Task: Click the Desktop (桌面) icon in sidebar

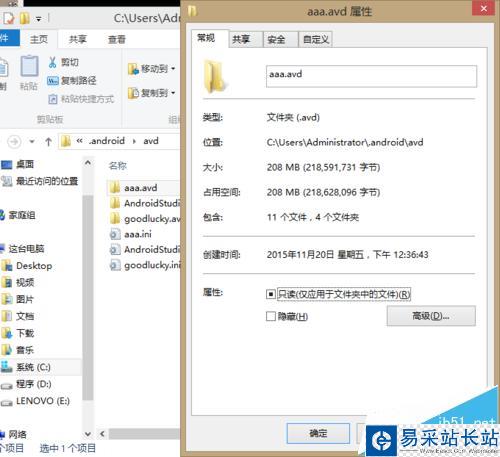Action: coord(7,164)
